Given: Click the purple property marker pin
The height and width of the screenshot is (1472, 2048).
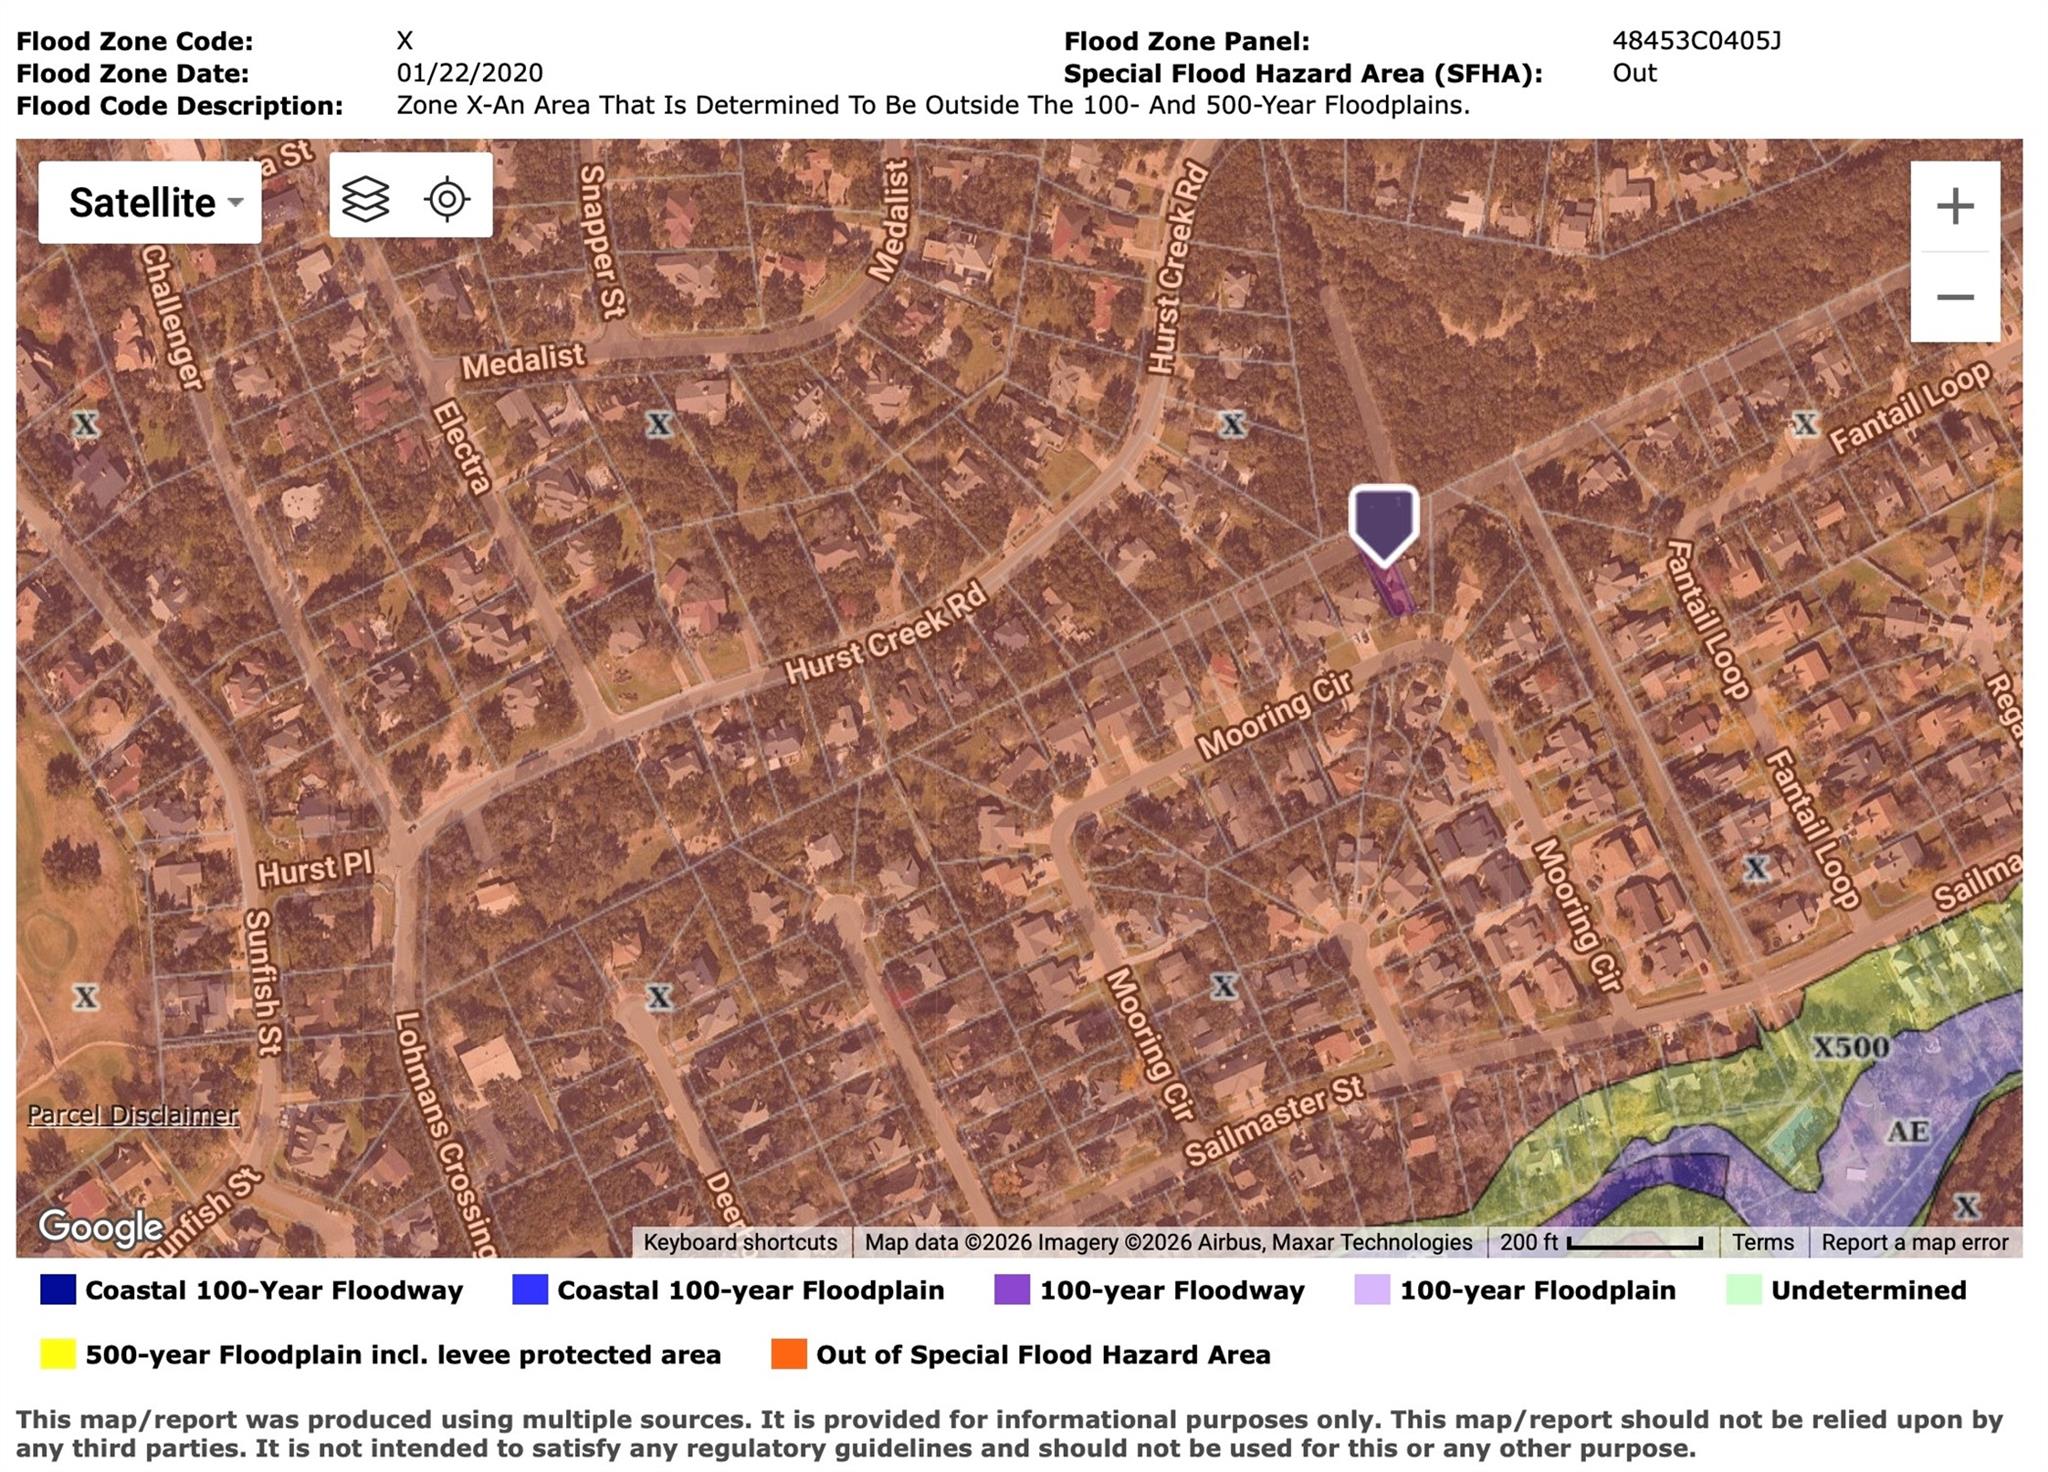Looking at the screenshot, I should [x=1383, y=523].
